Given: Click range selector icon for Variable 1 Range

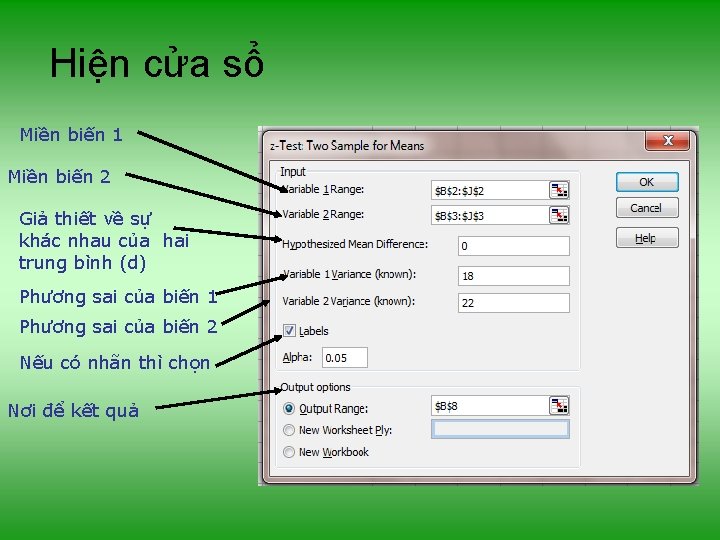Looking at the screenshot, I should (559, 190).
